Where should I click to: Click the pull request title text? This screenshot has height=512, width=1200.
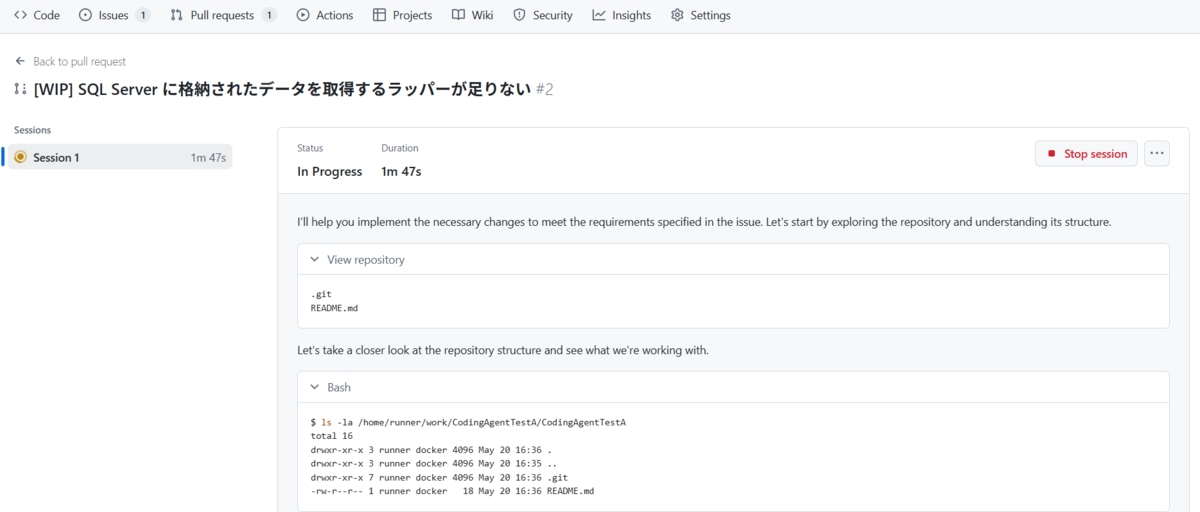tap(281, 89)
